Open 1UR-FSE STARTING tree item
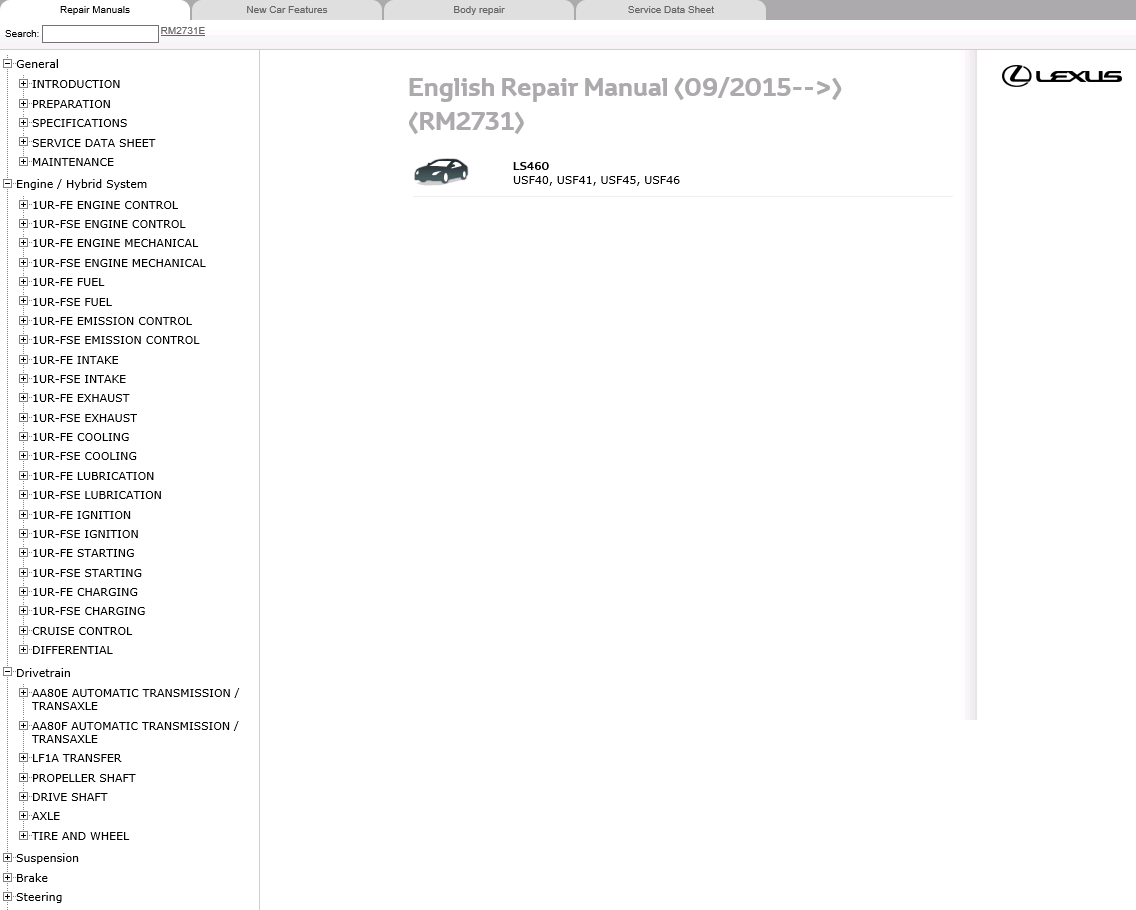Viewport: 1136px width, 910px height. [x=87, y=573]
